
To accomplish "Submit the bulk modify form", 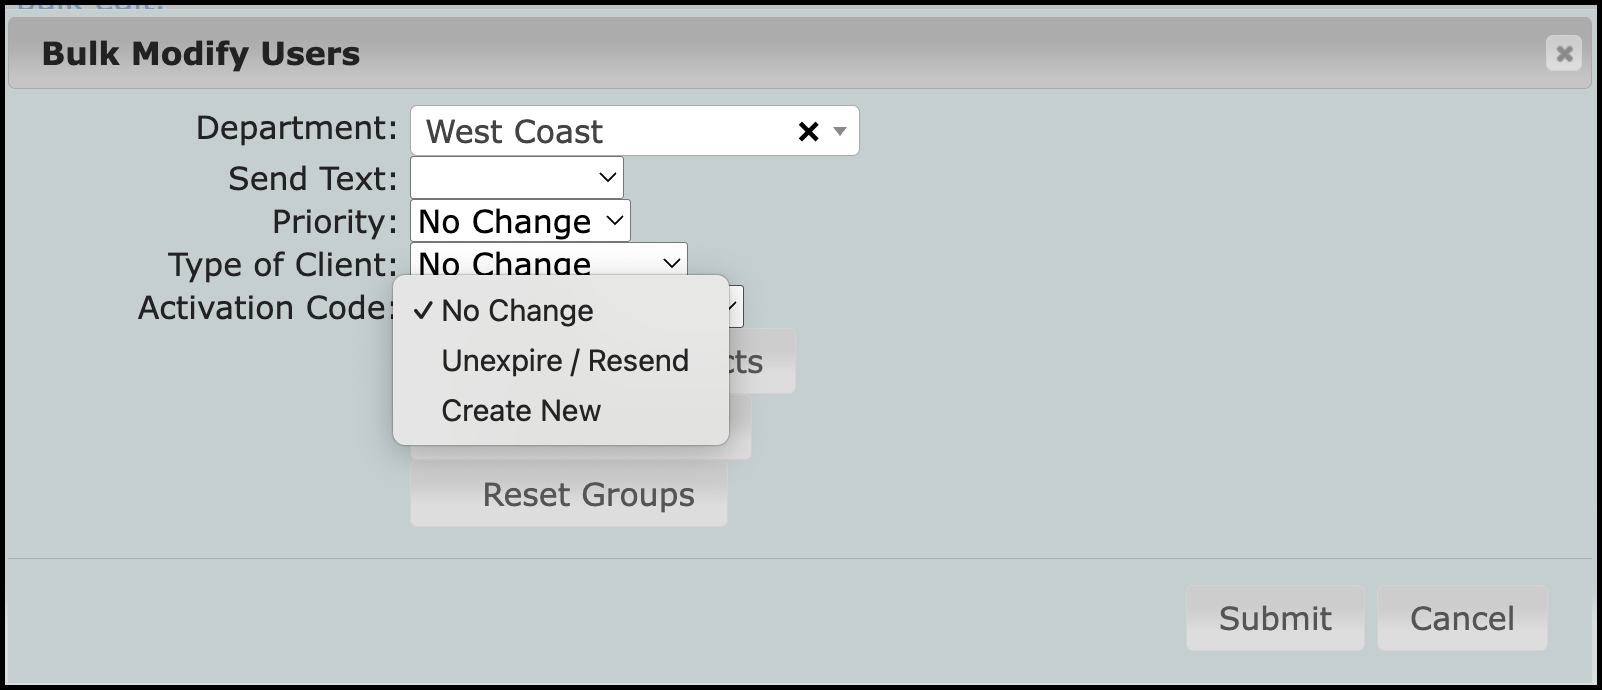I will tap(1275, 618).
